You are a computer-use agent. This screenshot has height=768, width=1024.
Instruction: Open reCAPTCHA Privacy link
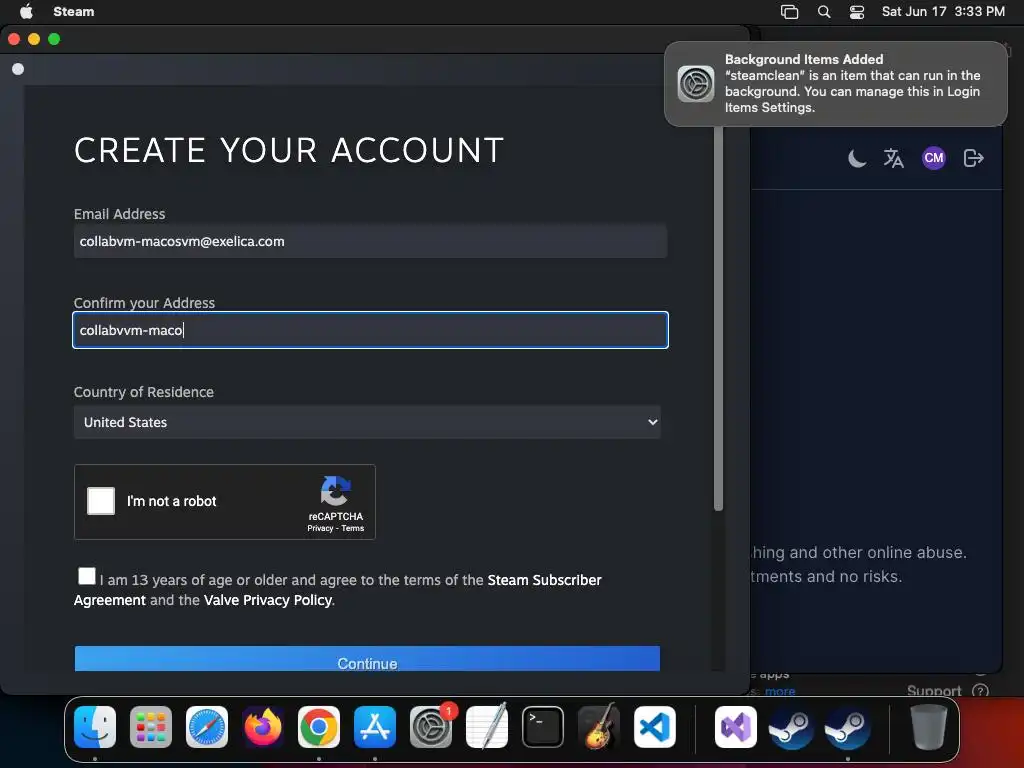click(x=320, y=528)
